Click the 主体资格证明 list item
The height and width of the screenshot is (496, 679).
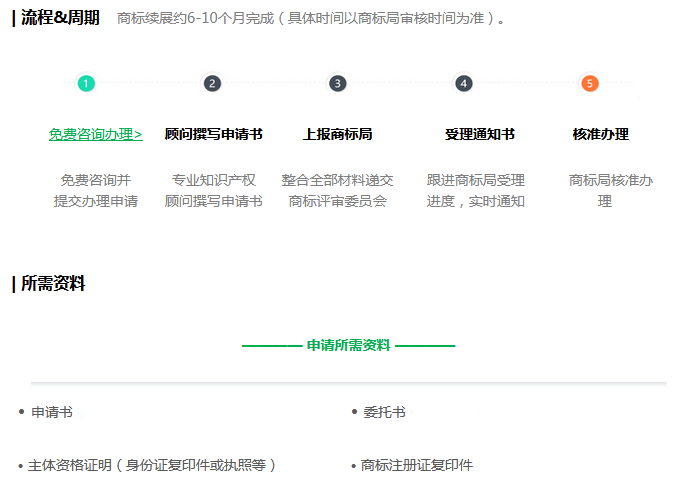[x=152, y=465]
